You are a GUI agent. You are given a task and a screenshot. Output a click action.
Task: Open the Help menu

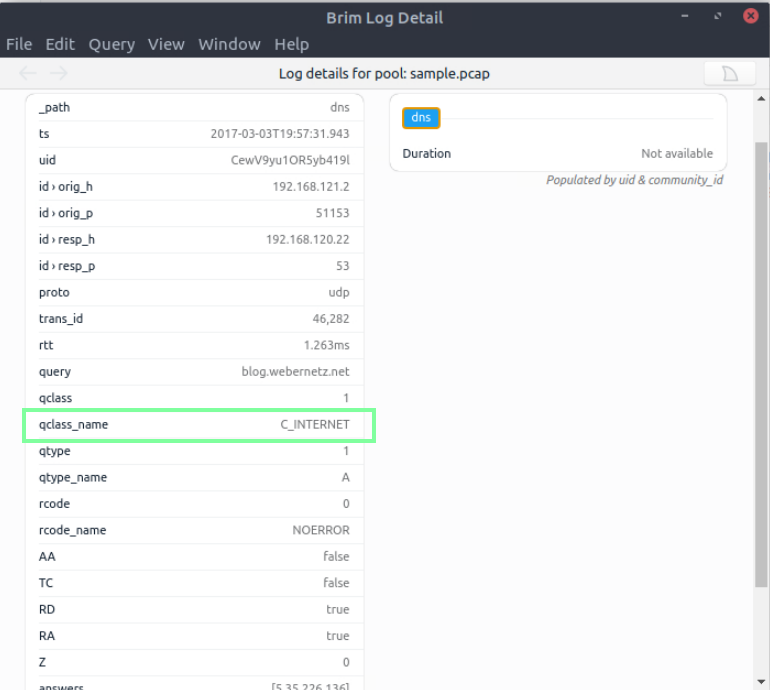click(291, 44)
